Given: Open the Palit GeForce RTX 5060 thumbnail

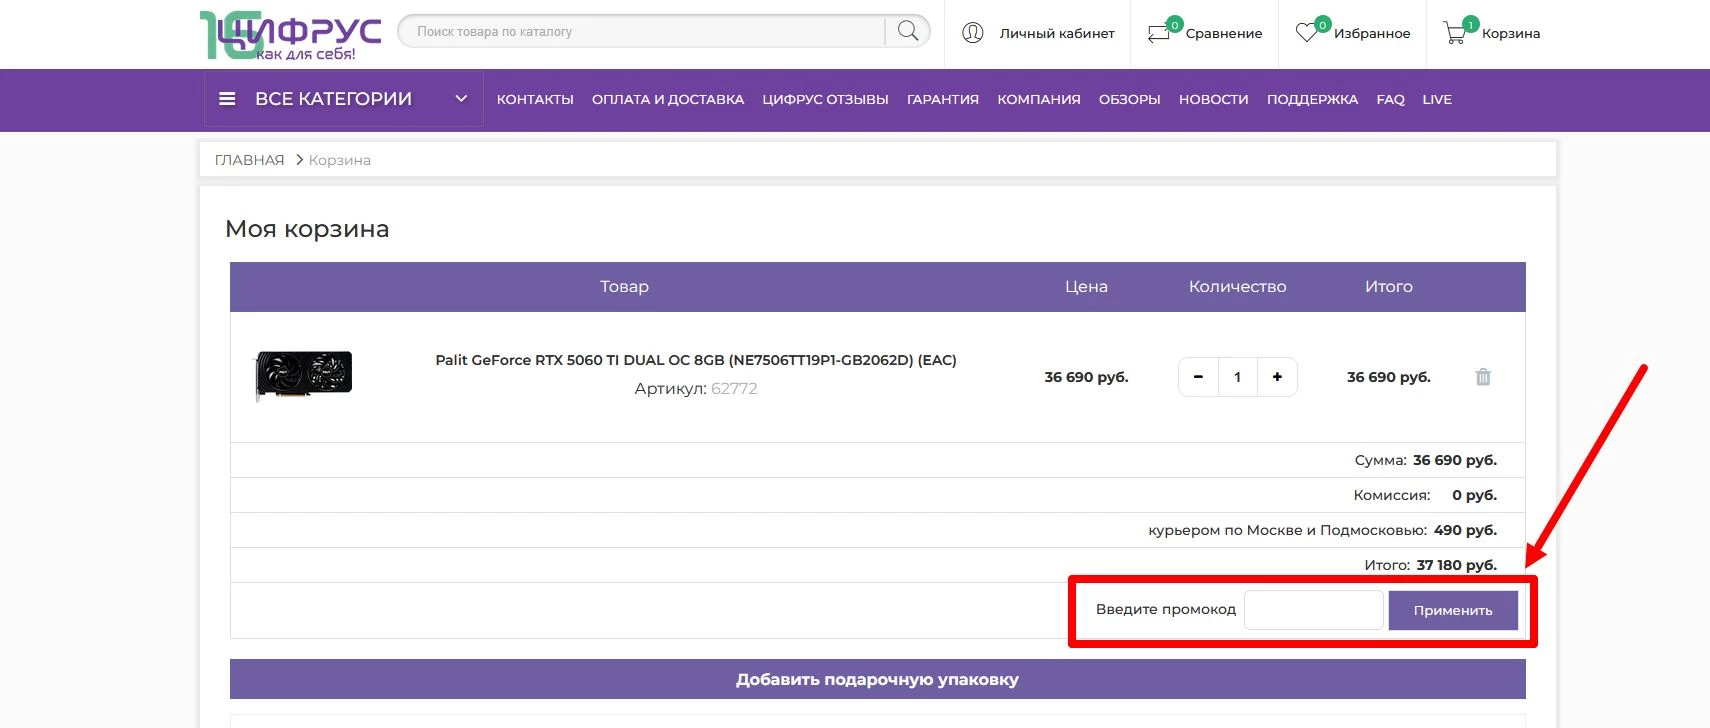Looking at the screenshot, I should pyautogui.click(x=304, y=375).
